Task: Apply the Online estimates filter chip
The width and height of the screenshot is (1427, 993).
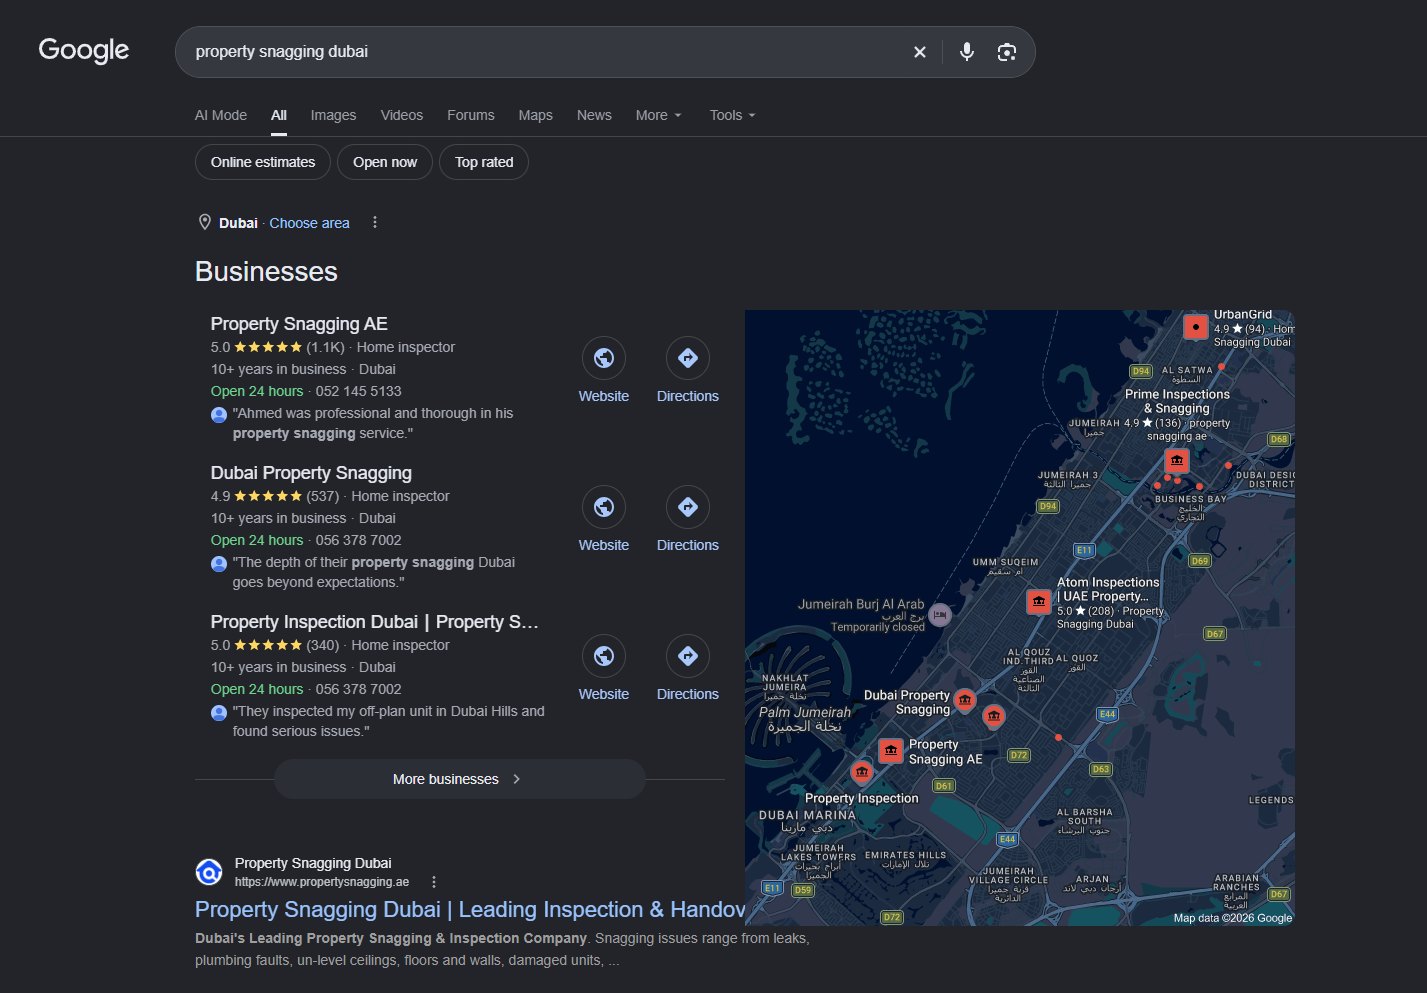Action: (x=263, y=162)
